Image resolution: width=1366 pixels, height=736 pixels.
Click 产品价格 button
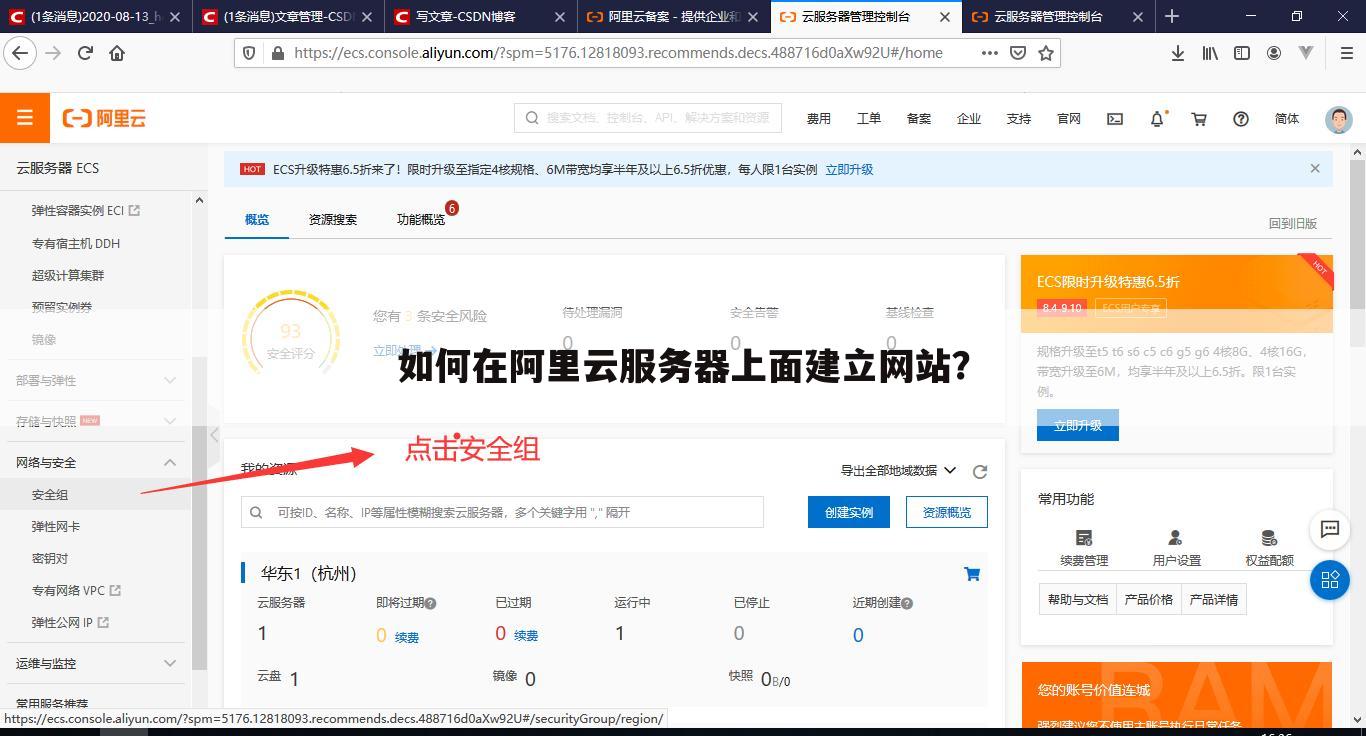click(1149, 599)
